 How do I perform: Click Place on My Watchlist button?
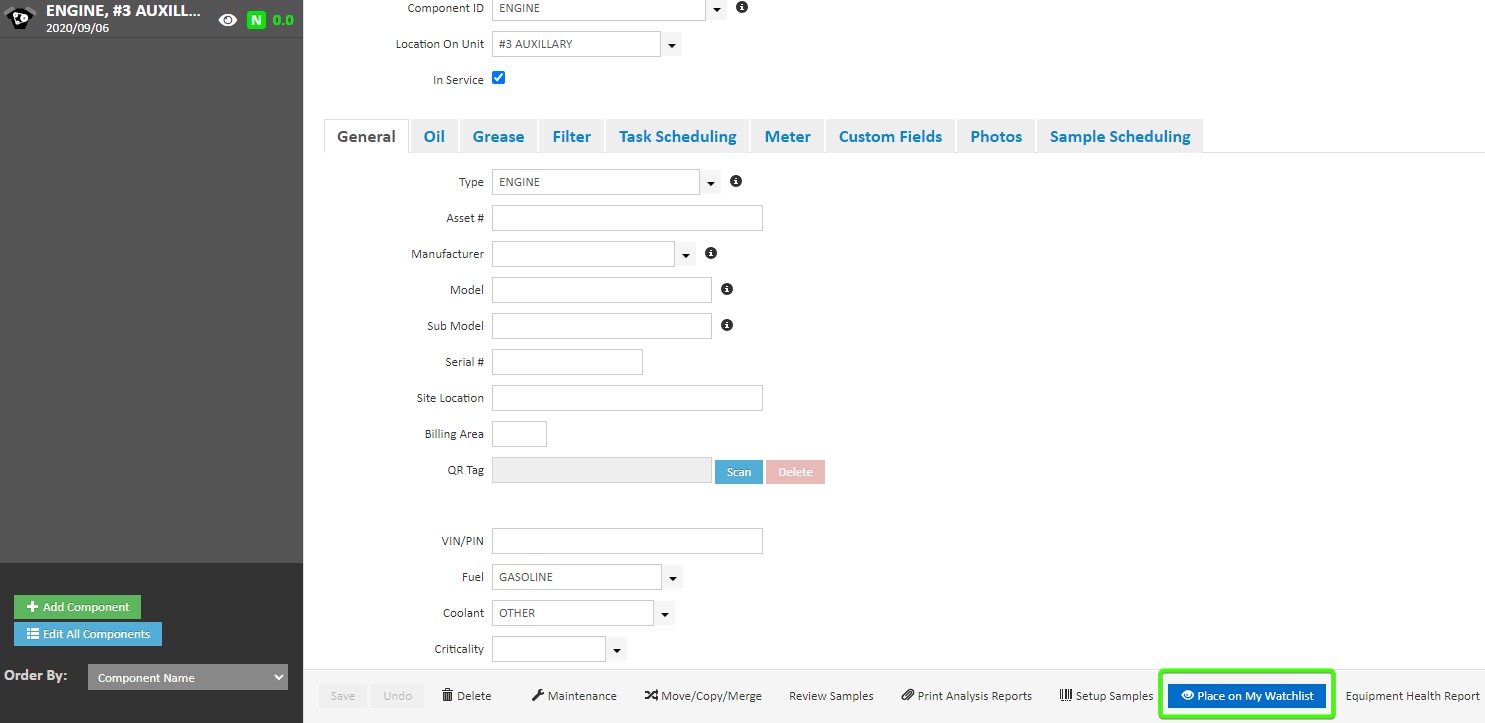(1246, 696)
